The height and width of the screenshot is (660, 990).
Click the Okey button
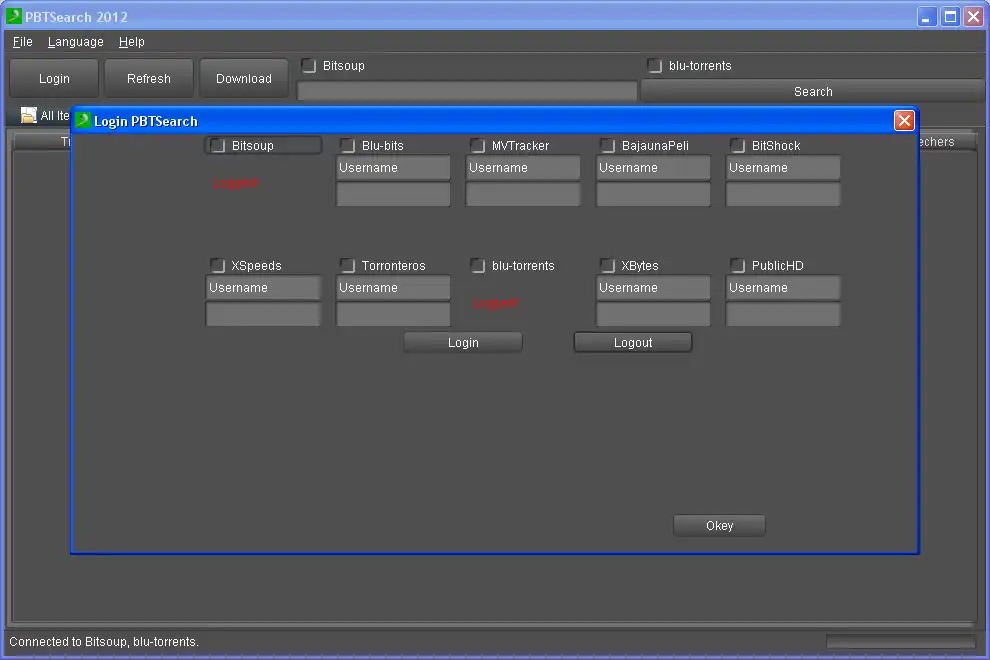point(719,525)
